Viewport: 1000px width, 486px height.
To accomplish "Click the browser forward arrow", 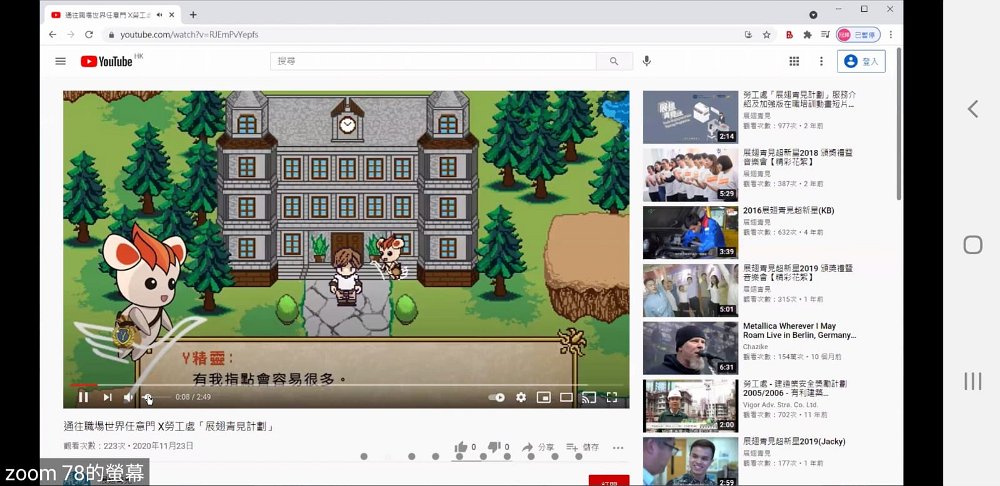I will (x=71, y=34).
